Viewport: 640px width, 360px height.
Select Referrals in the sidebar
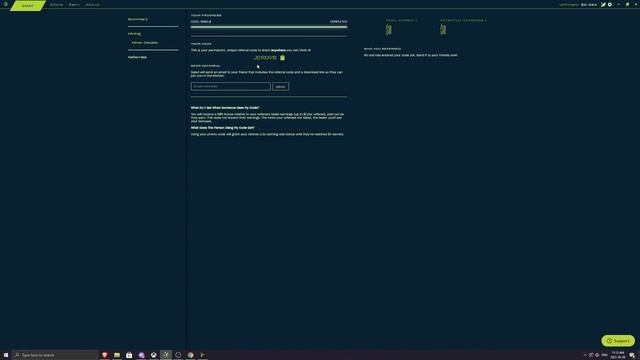(x=138, y=57)
